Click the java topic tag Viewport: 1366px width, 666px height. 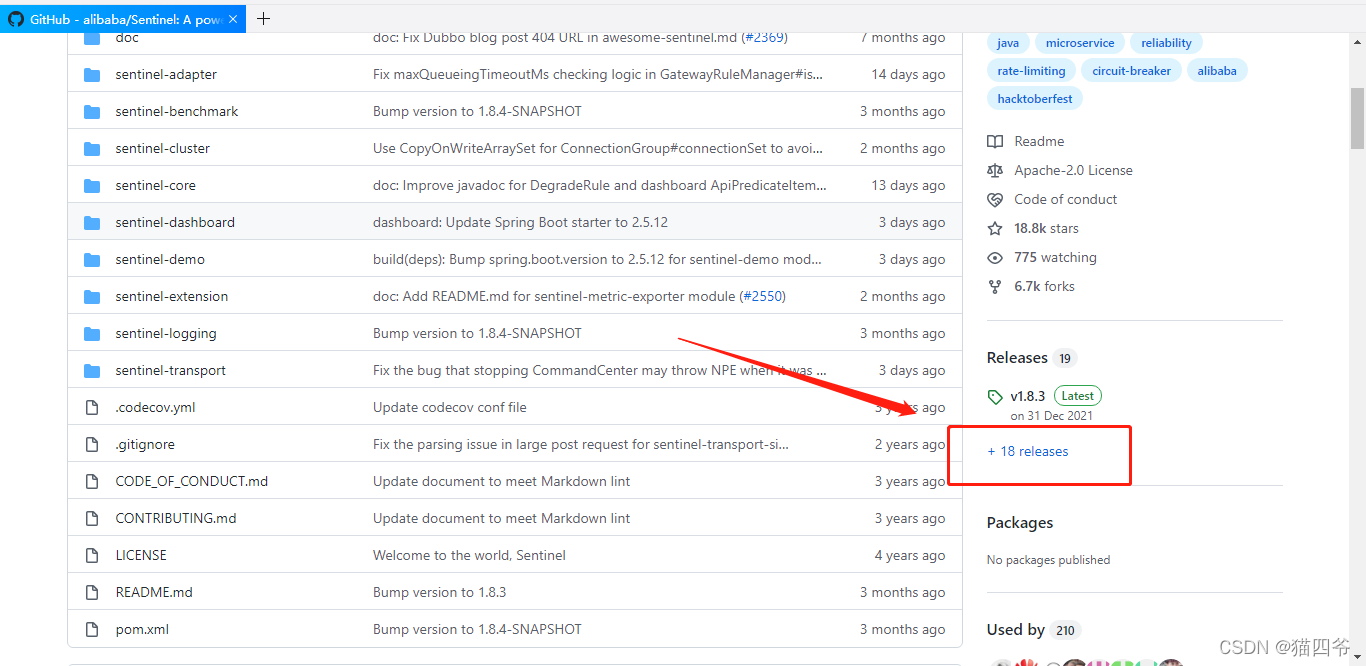coord(1008,43)
